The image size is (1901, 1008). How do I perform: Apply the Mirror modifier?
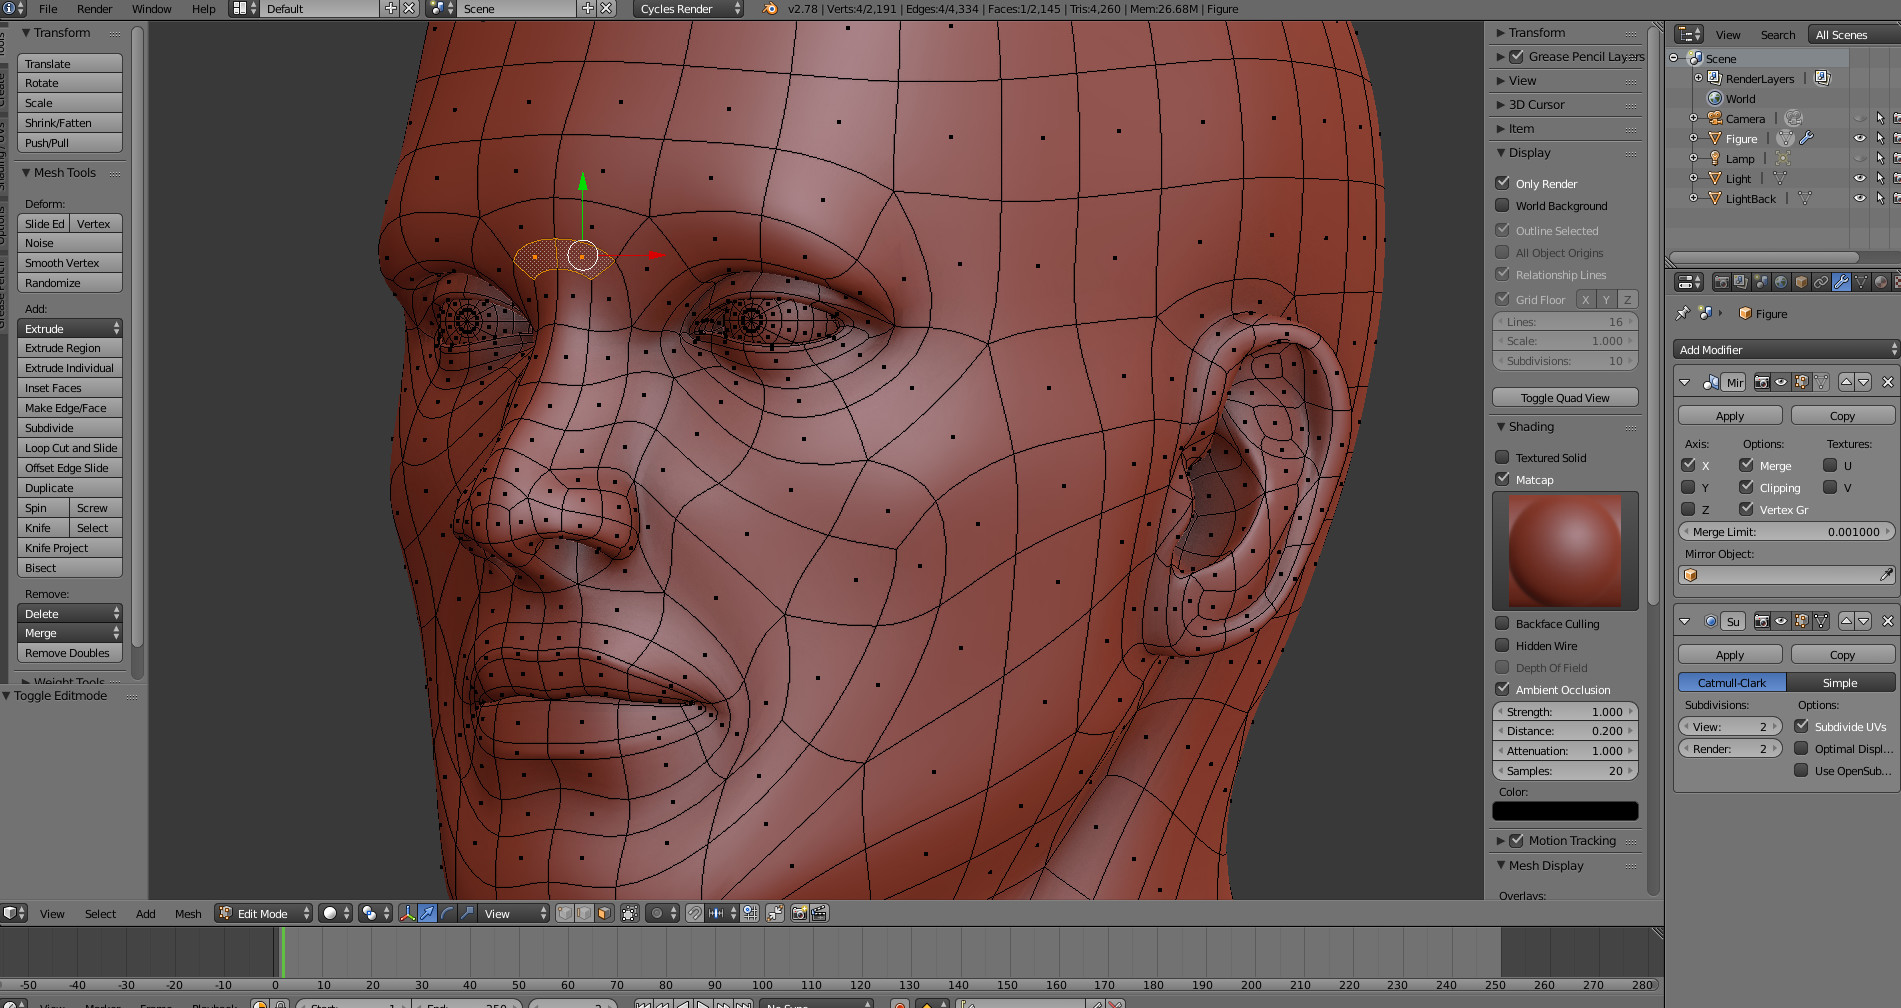[x=1729, y=415]
